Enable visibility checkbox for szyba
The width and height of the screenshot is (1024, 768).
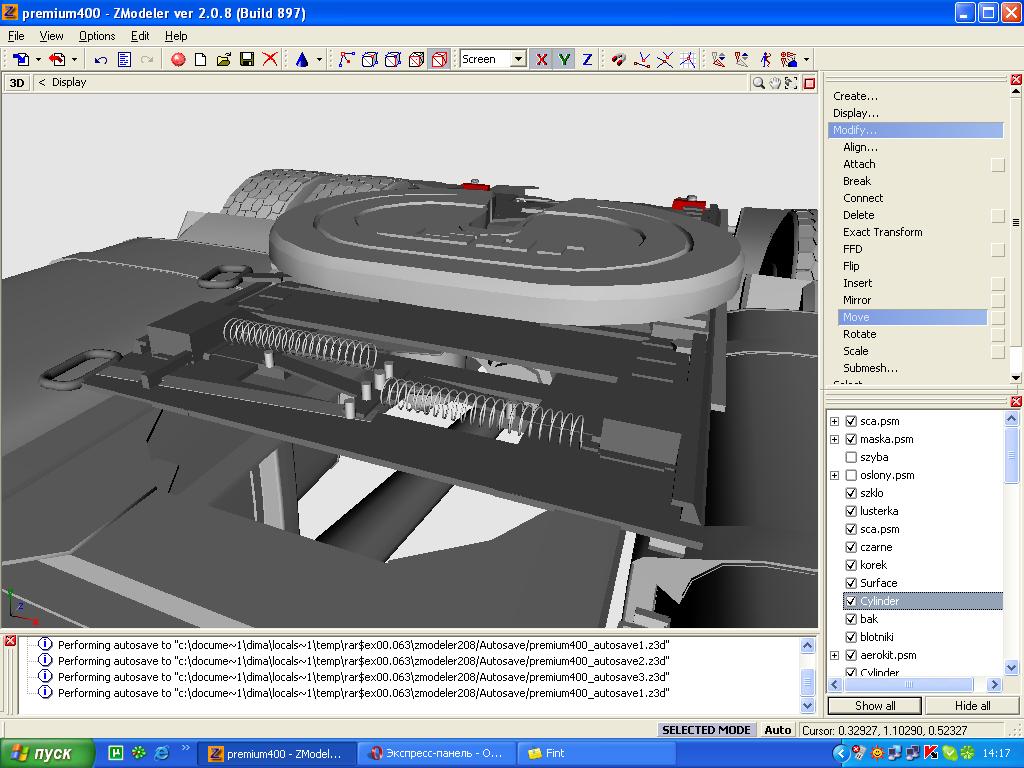pos(851,457)
